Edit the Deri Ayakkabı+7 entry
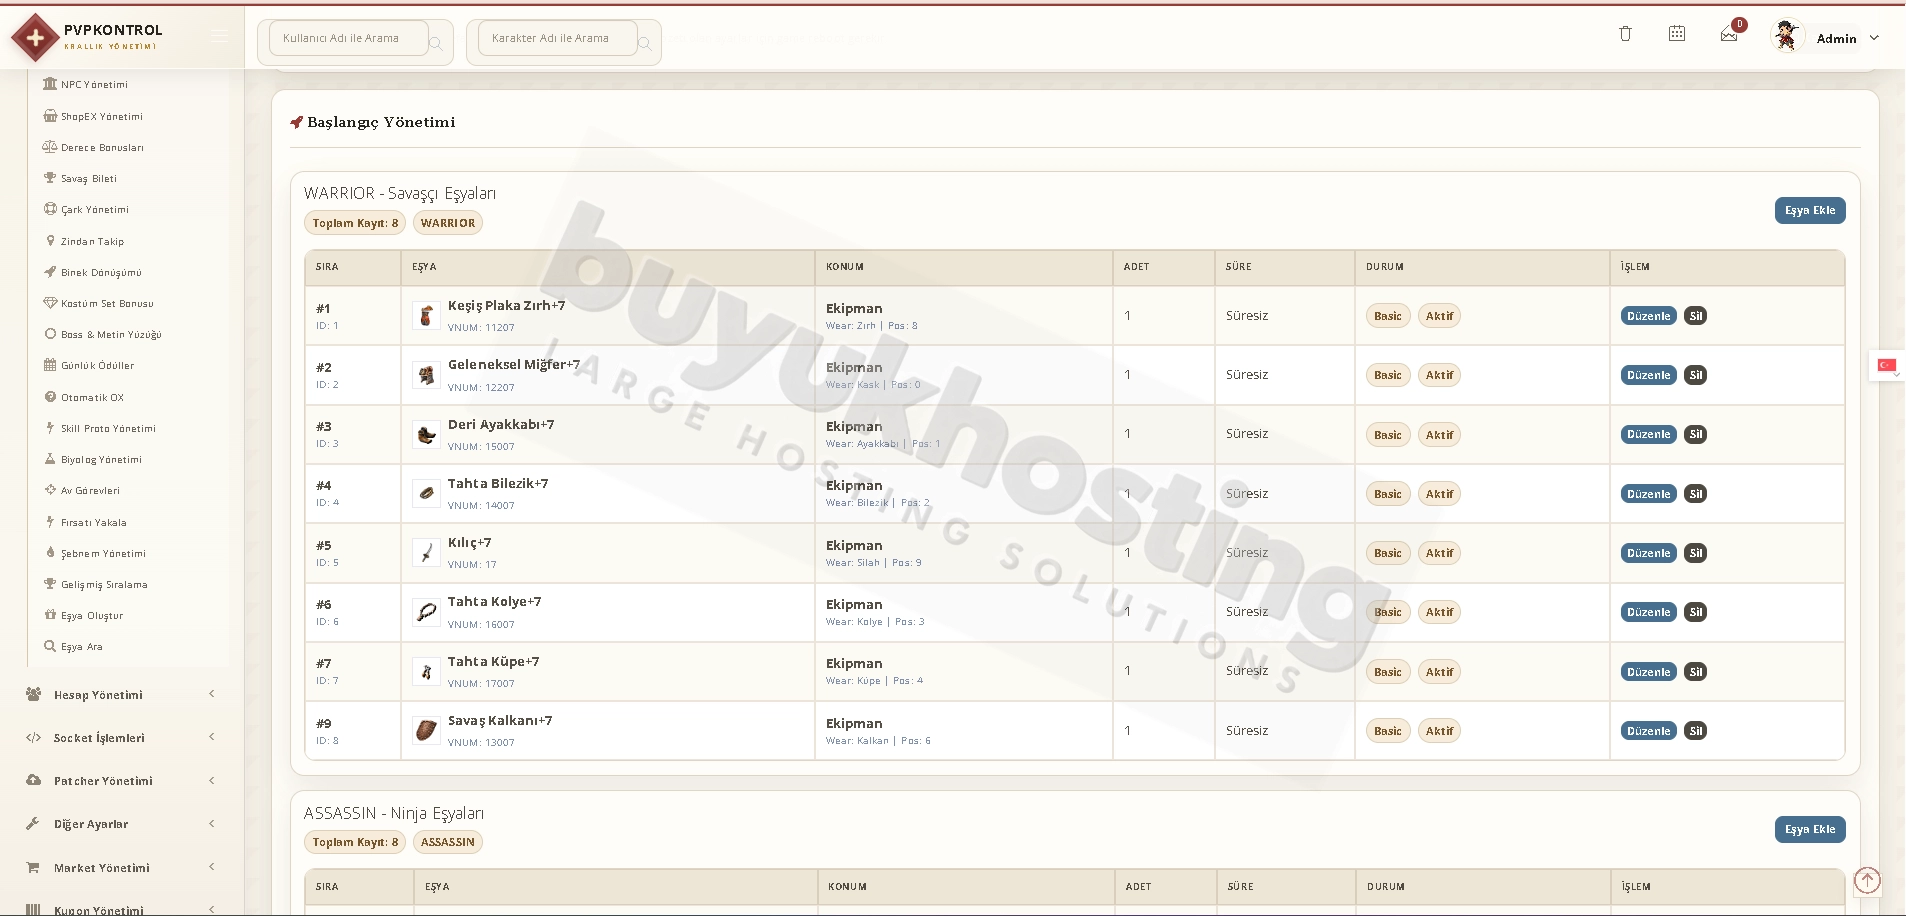The height and width of the screenshot is (916, 1906). 1649,434
